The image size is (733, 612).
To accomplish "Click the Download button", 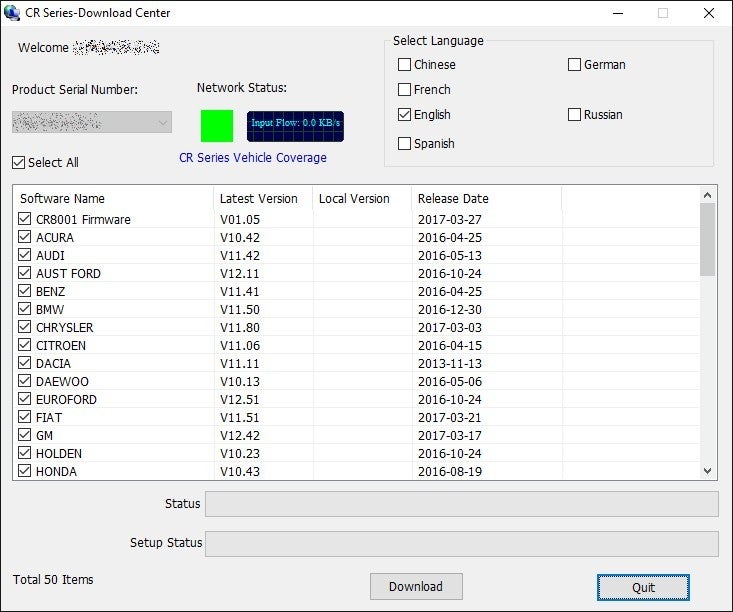I will (x=416, y=586).
